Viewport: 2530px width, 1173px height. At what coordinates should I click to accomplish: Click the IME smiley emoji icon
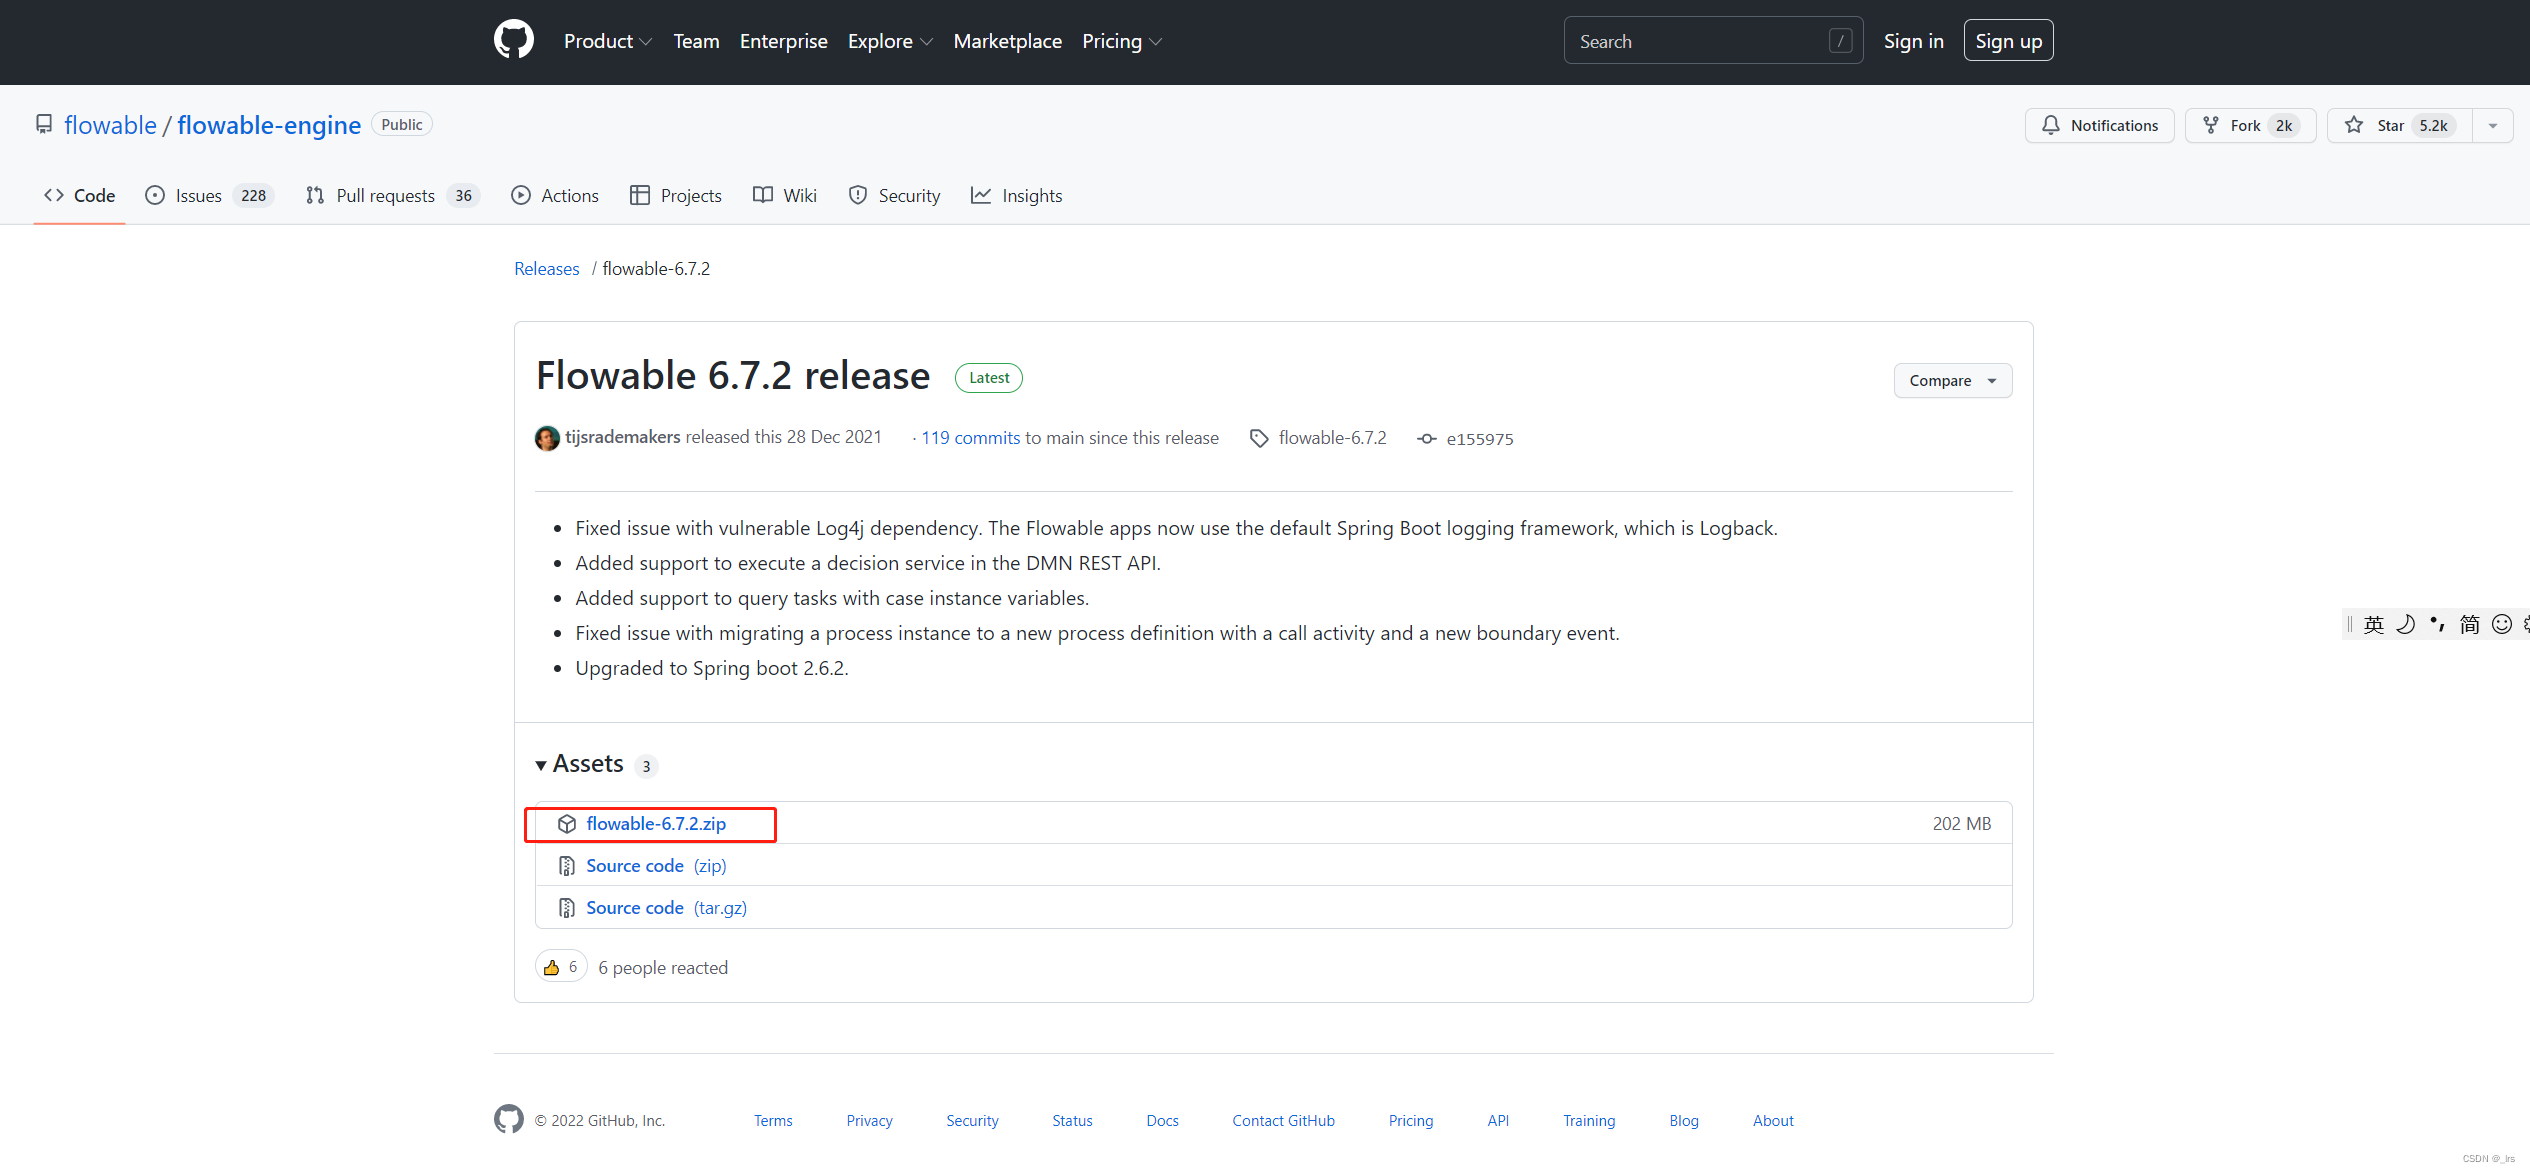pyautogui.click(x=2501, y=625)
